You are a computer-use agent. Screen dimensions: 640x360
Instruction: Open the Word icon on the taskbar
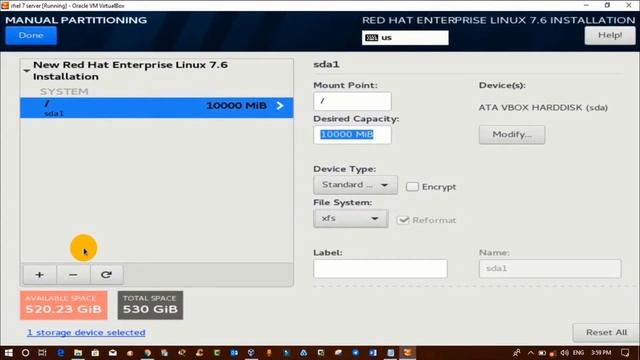pyautogui.click(x=373, y=353)
